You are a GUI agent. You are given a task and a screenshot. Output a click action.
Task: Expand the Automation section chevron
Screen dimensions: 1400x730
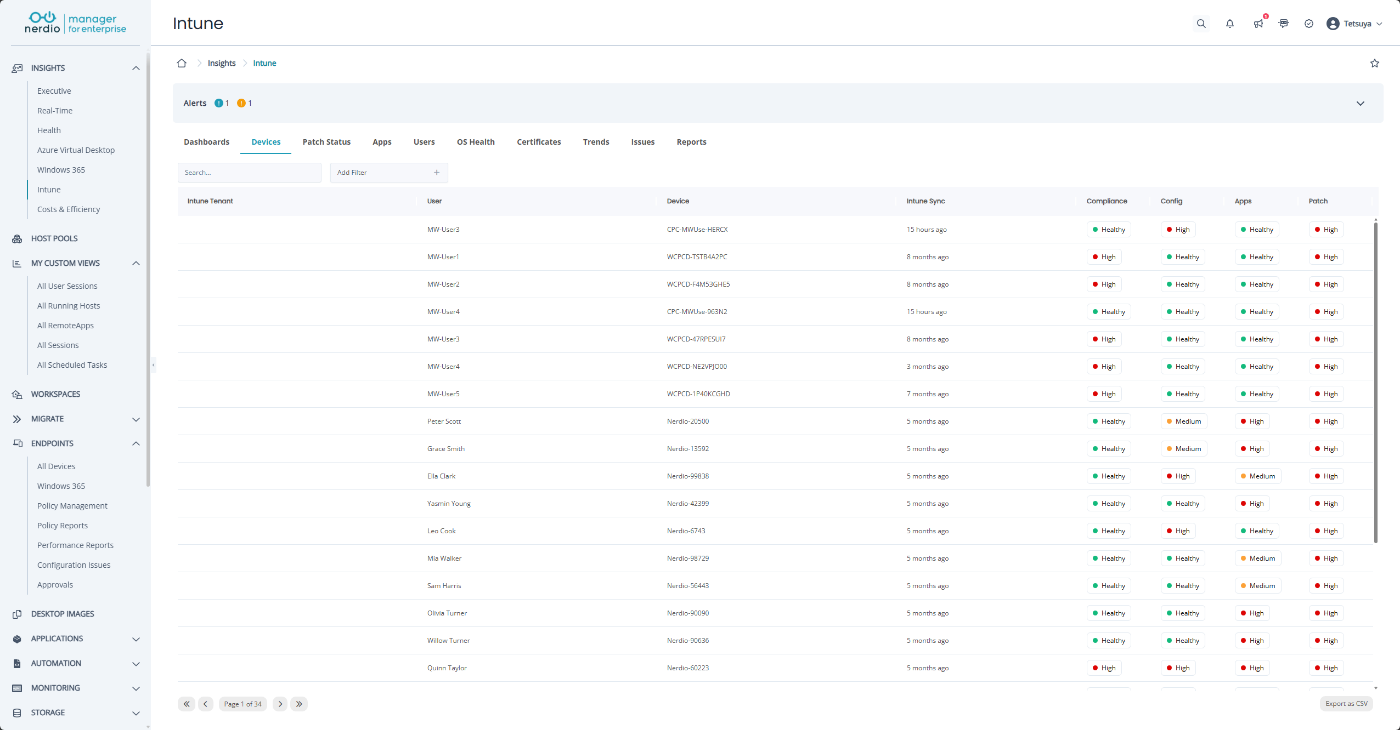(136, 663)
